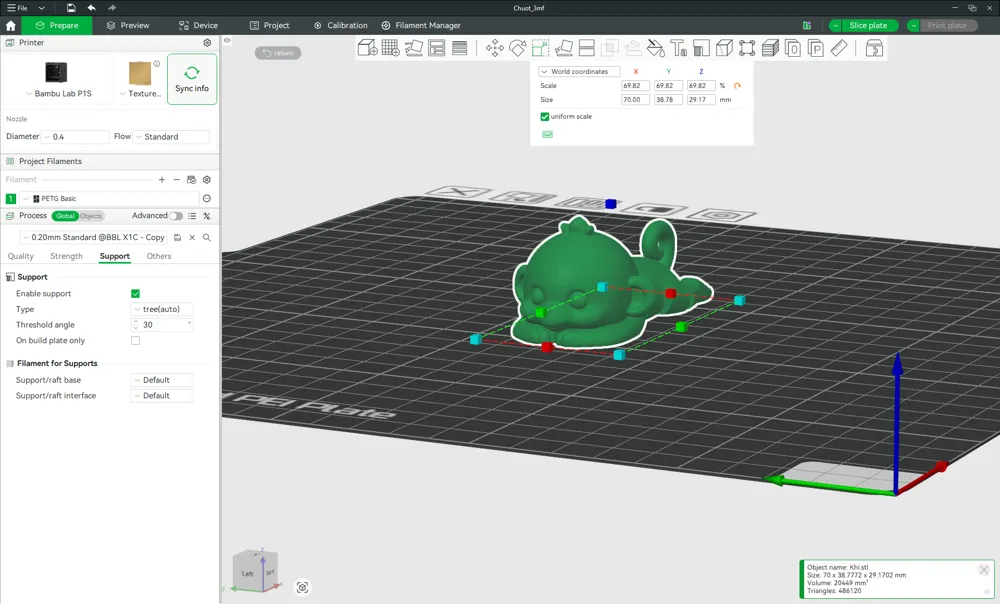The width and height of the screenshot is (1000, 604).
Task: Click compare presets list icon beside Advanced
Action: coord(192,216)
